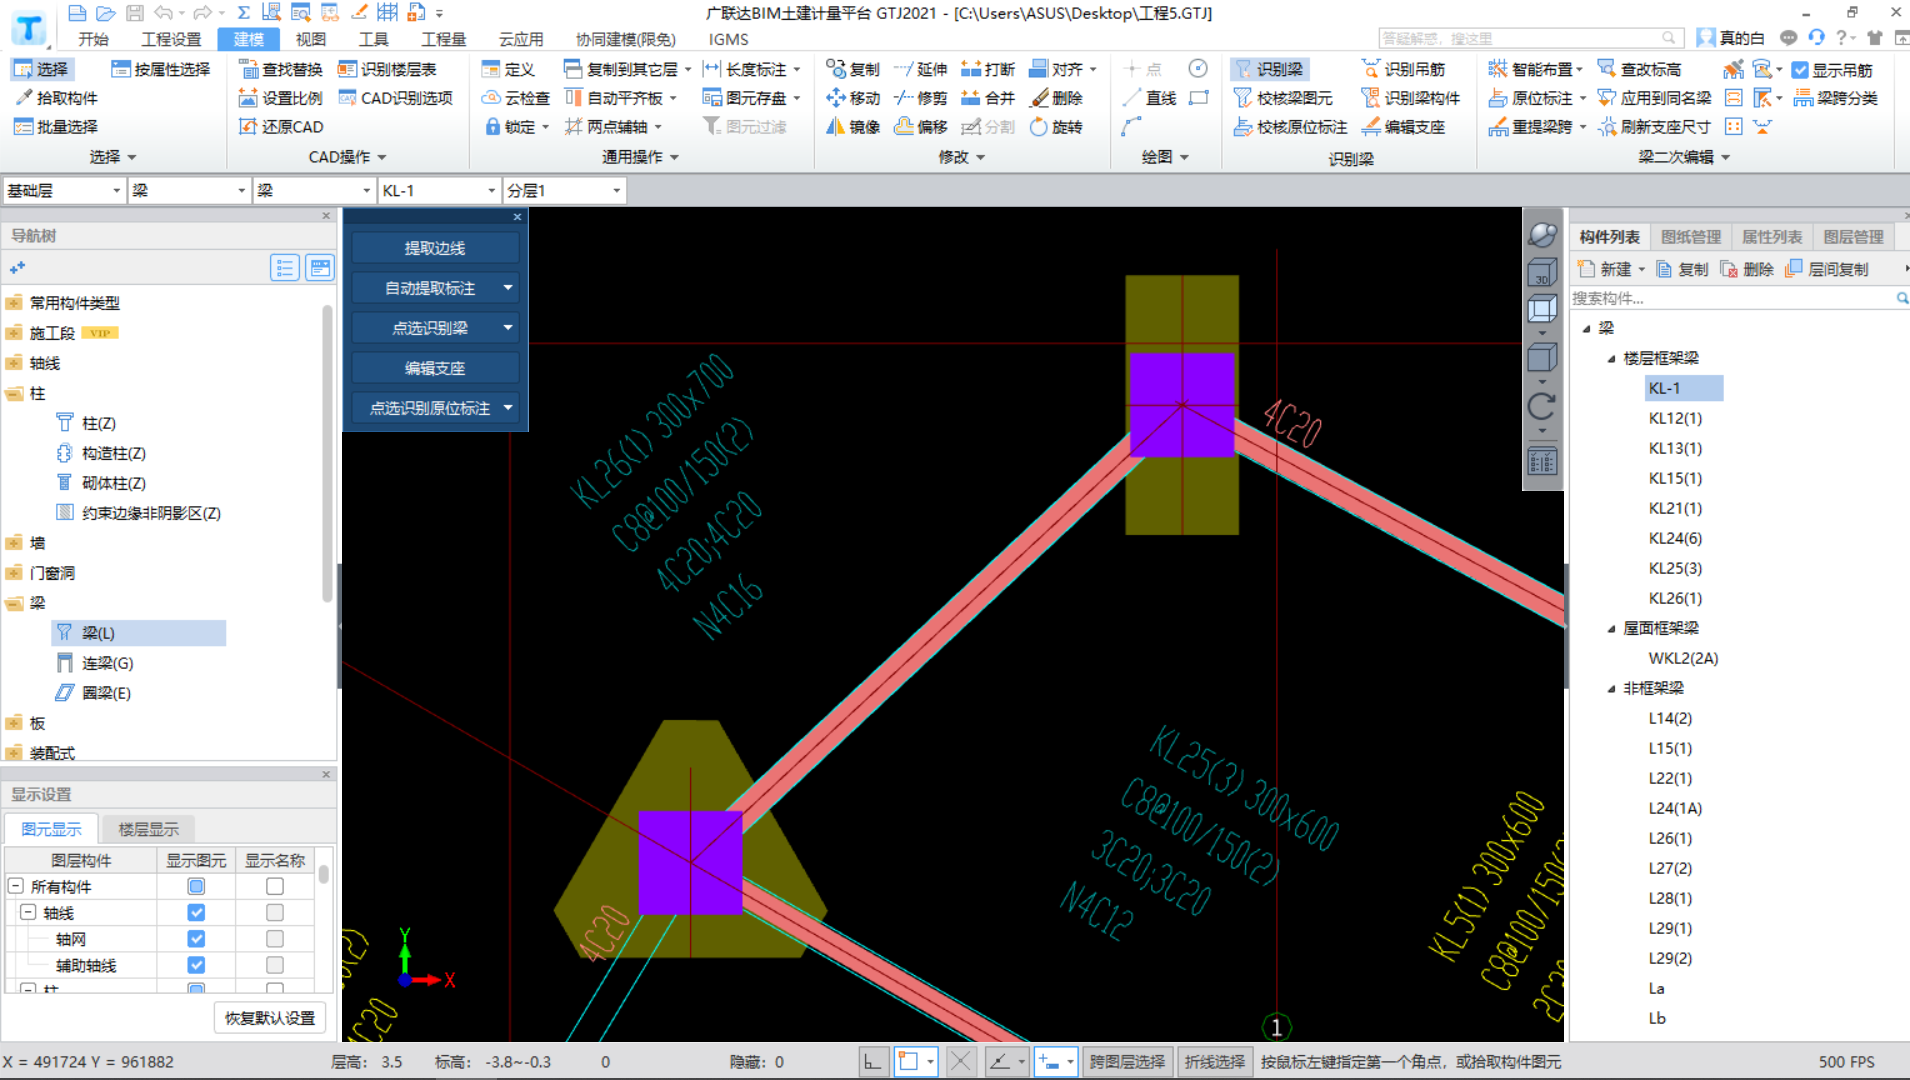Click the 设置比例 tool

pos(280,98)
